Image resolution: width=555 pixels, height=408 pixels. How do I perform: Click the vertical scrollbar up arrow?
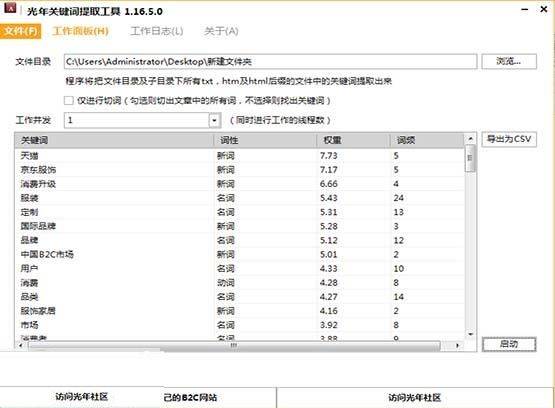(x=470, y=138)
